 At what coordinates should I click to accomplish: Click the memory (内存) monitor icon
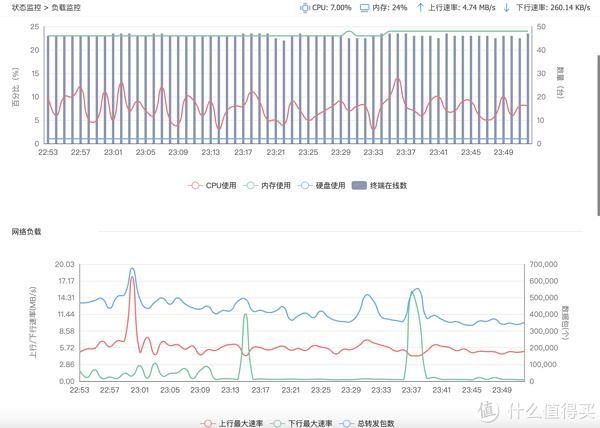[366, 7]
